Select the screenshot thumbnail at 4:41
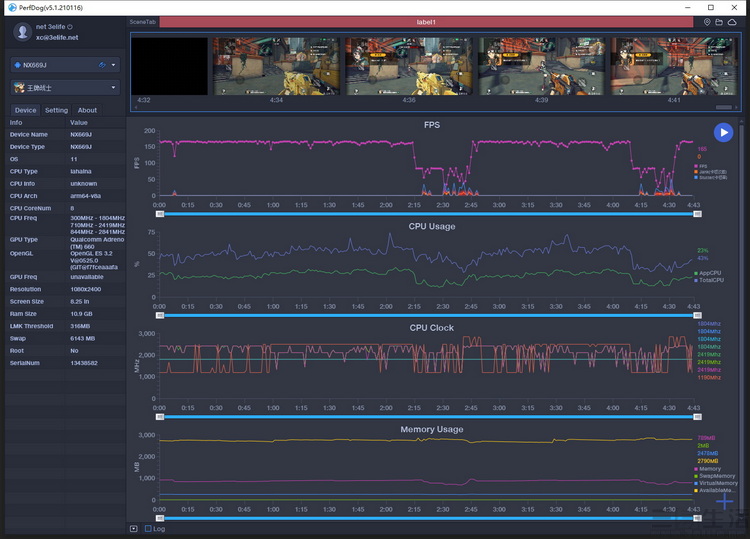The height and width of the screenshot is (539, 750). pos(674,66)
